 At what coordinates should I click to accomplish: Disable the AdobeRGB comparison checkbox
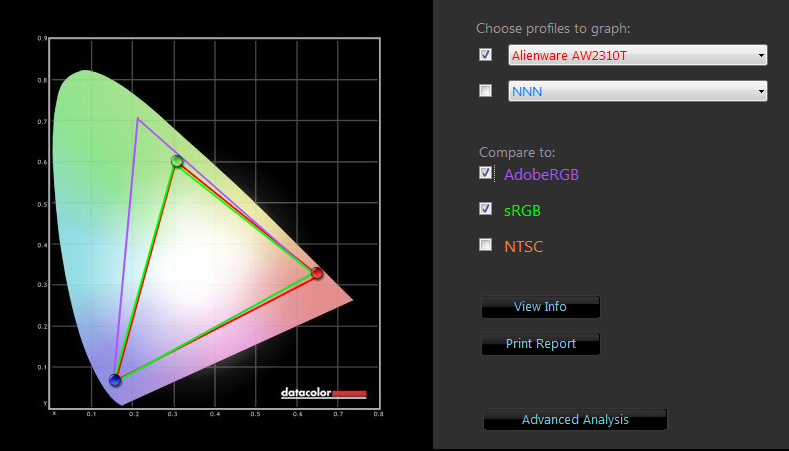pyautogui.click(x=486, y=173)
